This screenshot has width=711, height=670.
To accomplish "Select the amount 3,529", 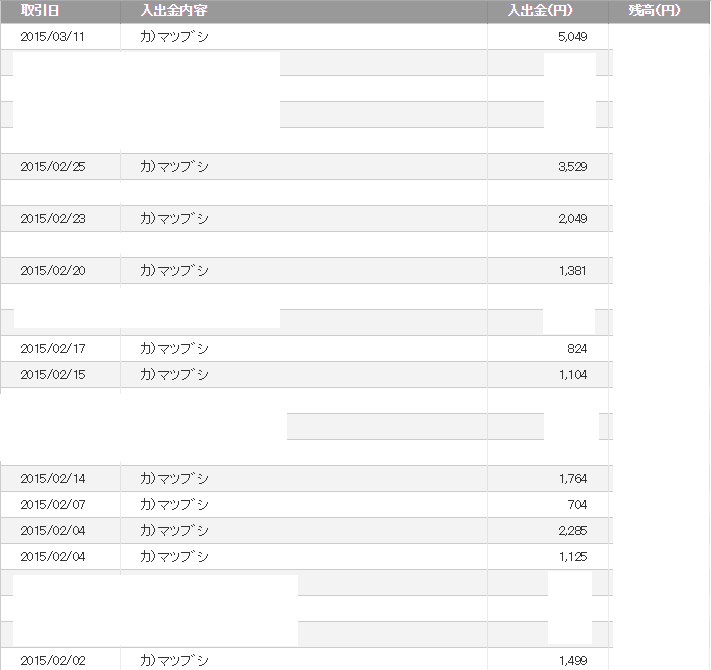I will point(573,166).
